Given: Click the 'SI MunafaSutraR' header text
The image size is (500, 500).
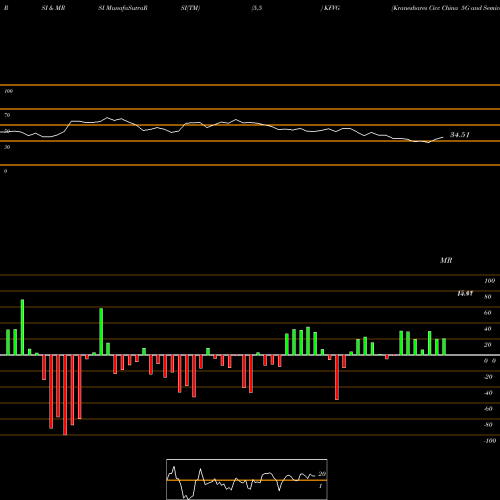Looking at the screenshot, I should [x=123, y=8].
